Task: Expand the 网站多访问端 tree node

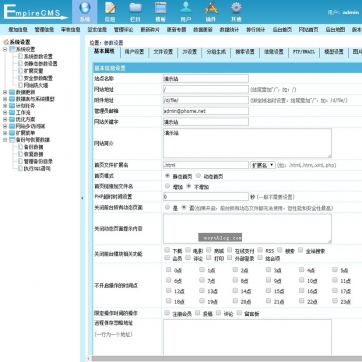Action: [5, 126]
